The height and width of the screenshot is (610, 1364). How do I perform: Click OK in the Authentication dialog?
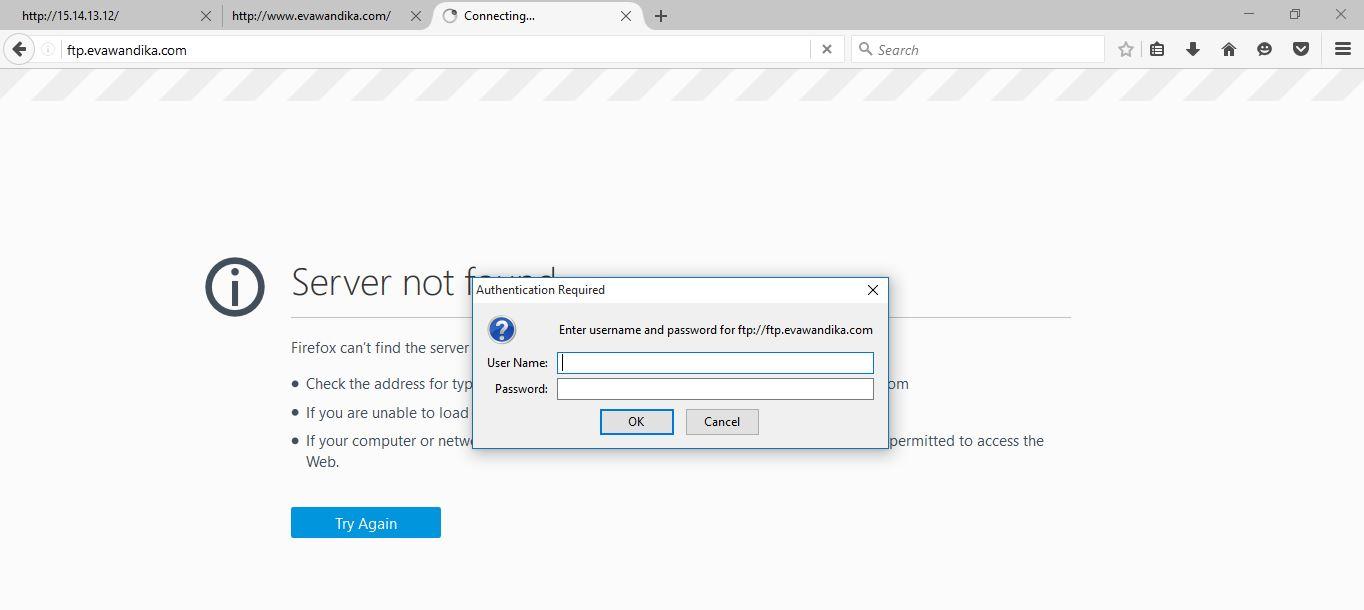tap(636, 422)
